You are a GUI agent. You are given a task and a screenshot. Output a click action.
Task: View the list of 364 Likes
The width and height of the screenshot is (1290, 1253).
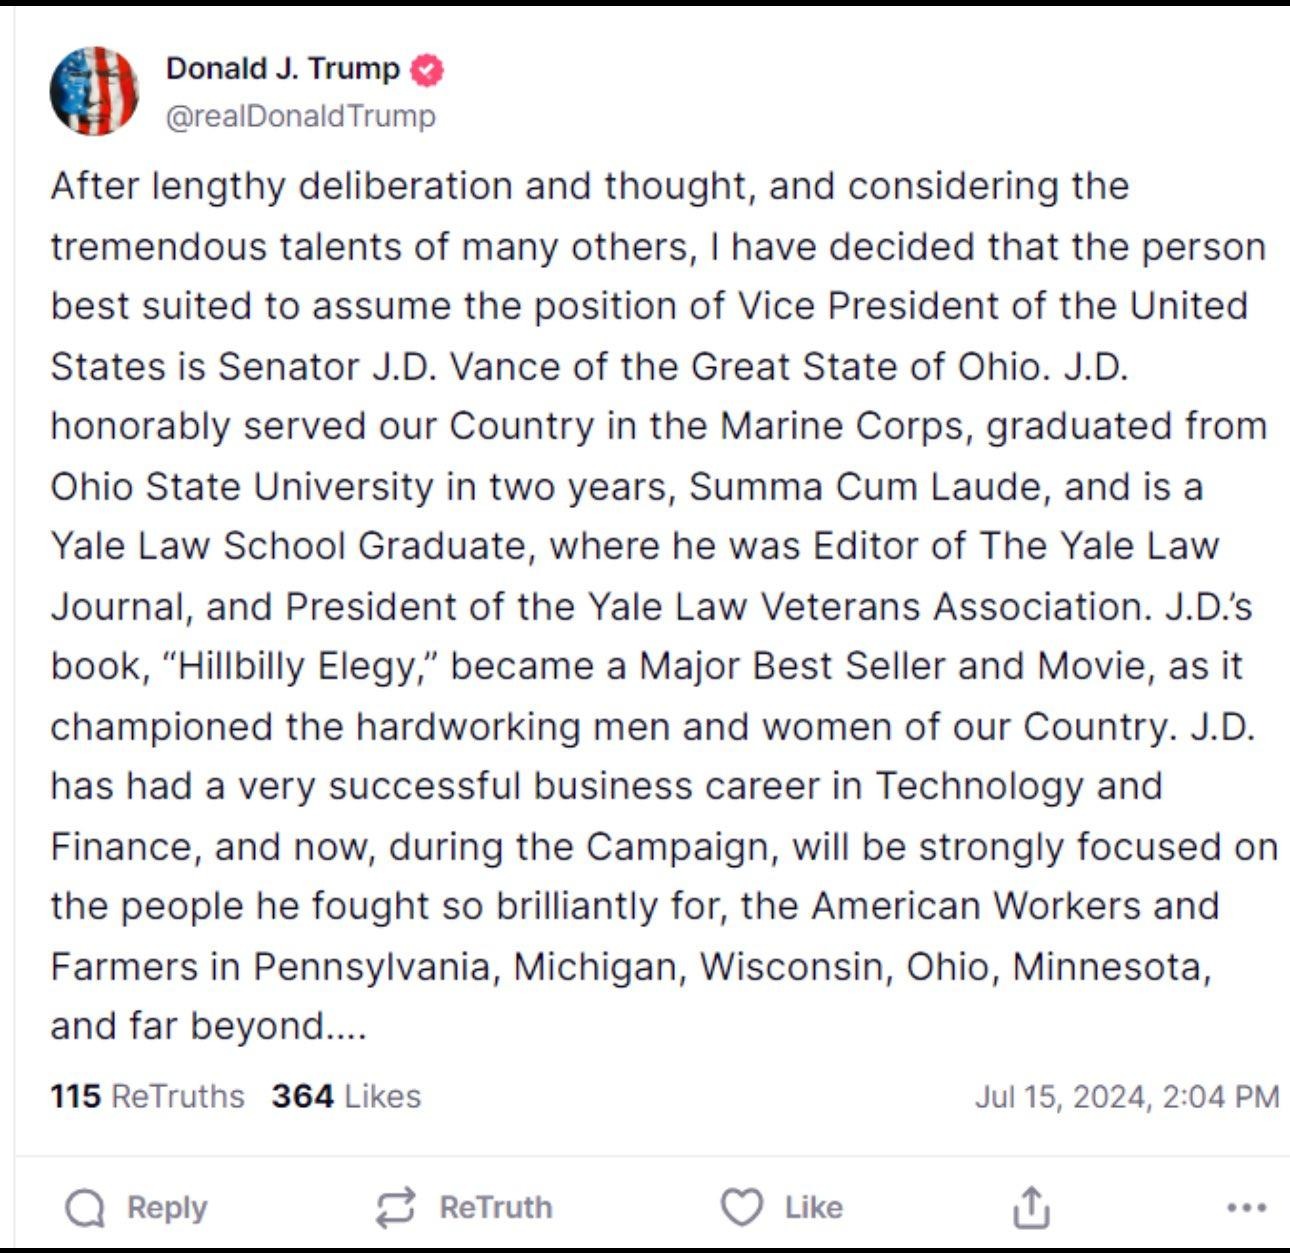point(346,1096)
